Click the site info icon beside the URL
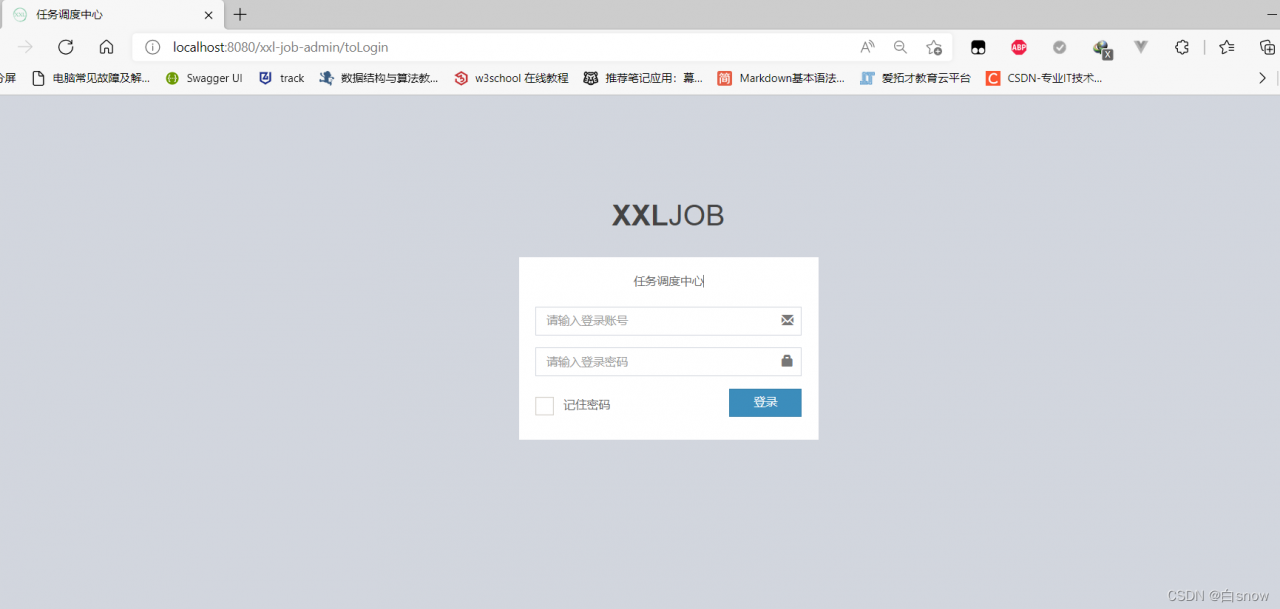The width and height of the screenshot is (1280, 609). click(x=151, y=47)
